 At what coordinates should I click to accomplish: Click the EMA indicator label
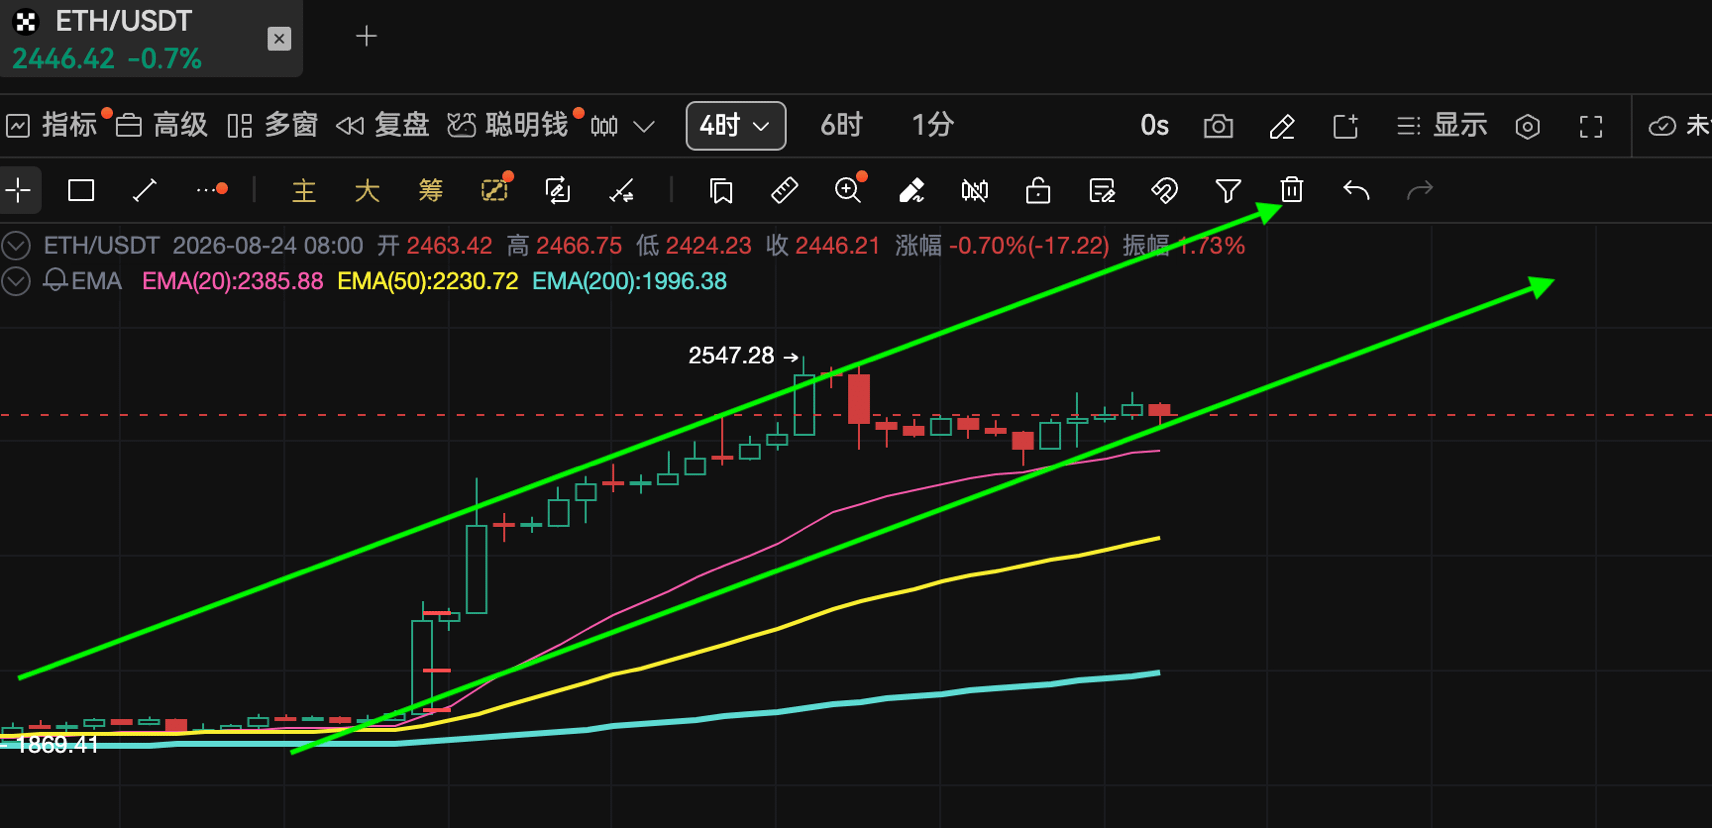click(x=97, y=281)
